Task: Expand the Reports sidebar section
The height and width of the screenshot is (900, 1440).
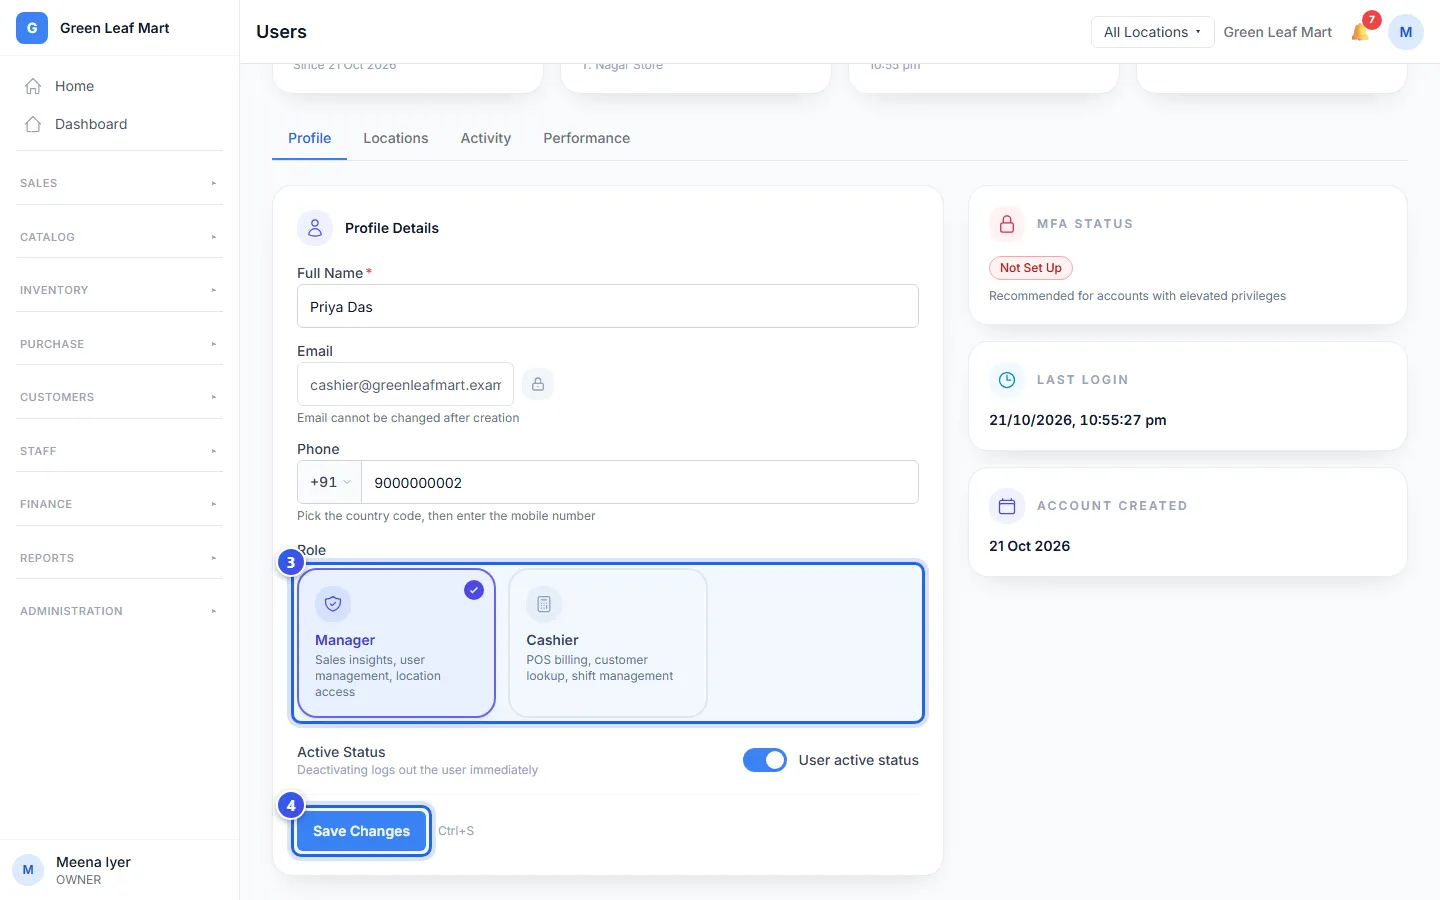Action: click(x=119, y=558)
